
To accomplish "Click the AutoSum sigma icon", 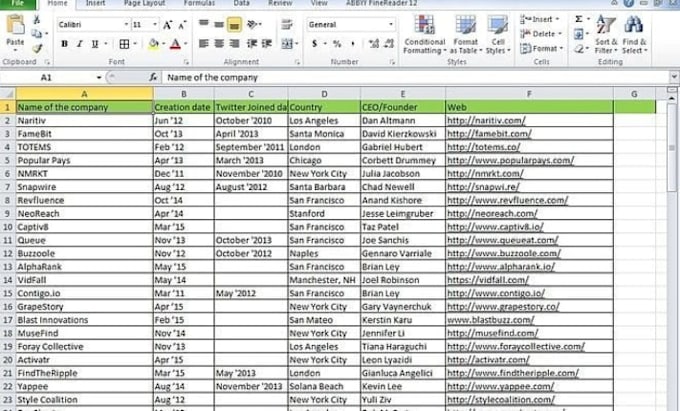I will [x=579, y=20].
